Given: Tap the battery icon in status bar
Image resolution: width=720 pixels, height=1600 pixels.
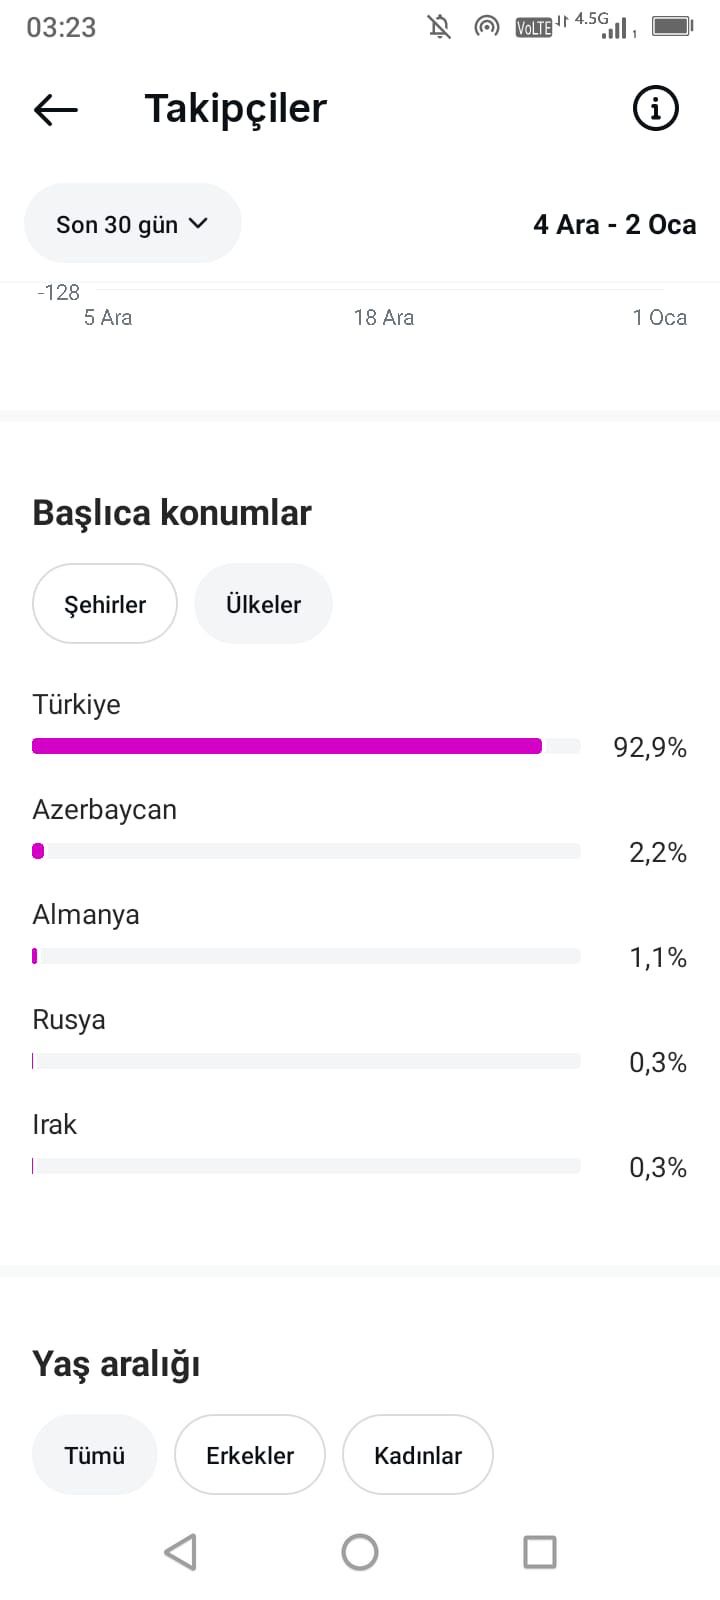Looking at the screenshot, I should coord(673,26).
